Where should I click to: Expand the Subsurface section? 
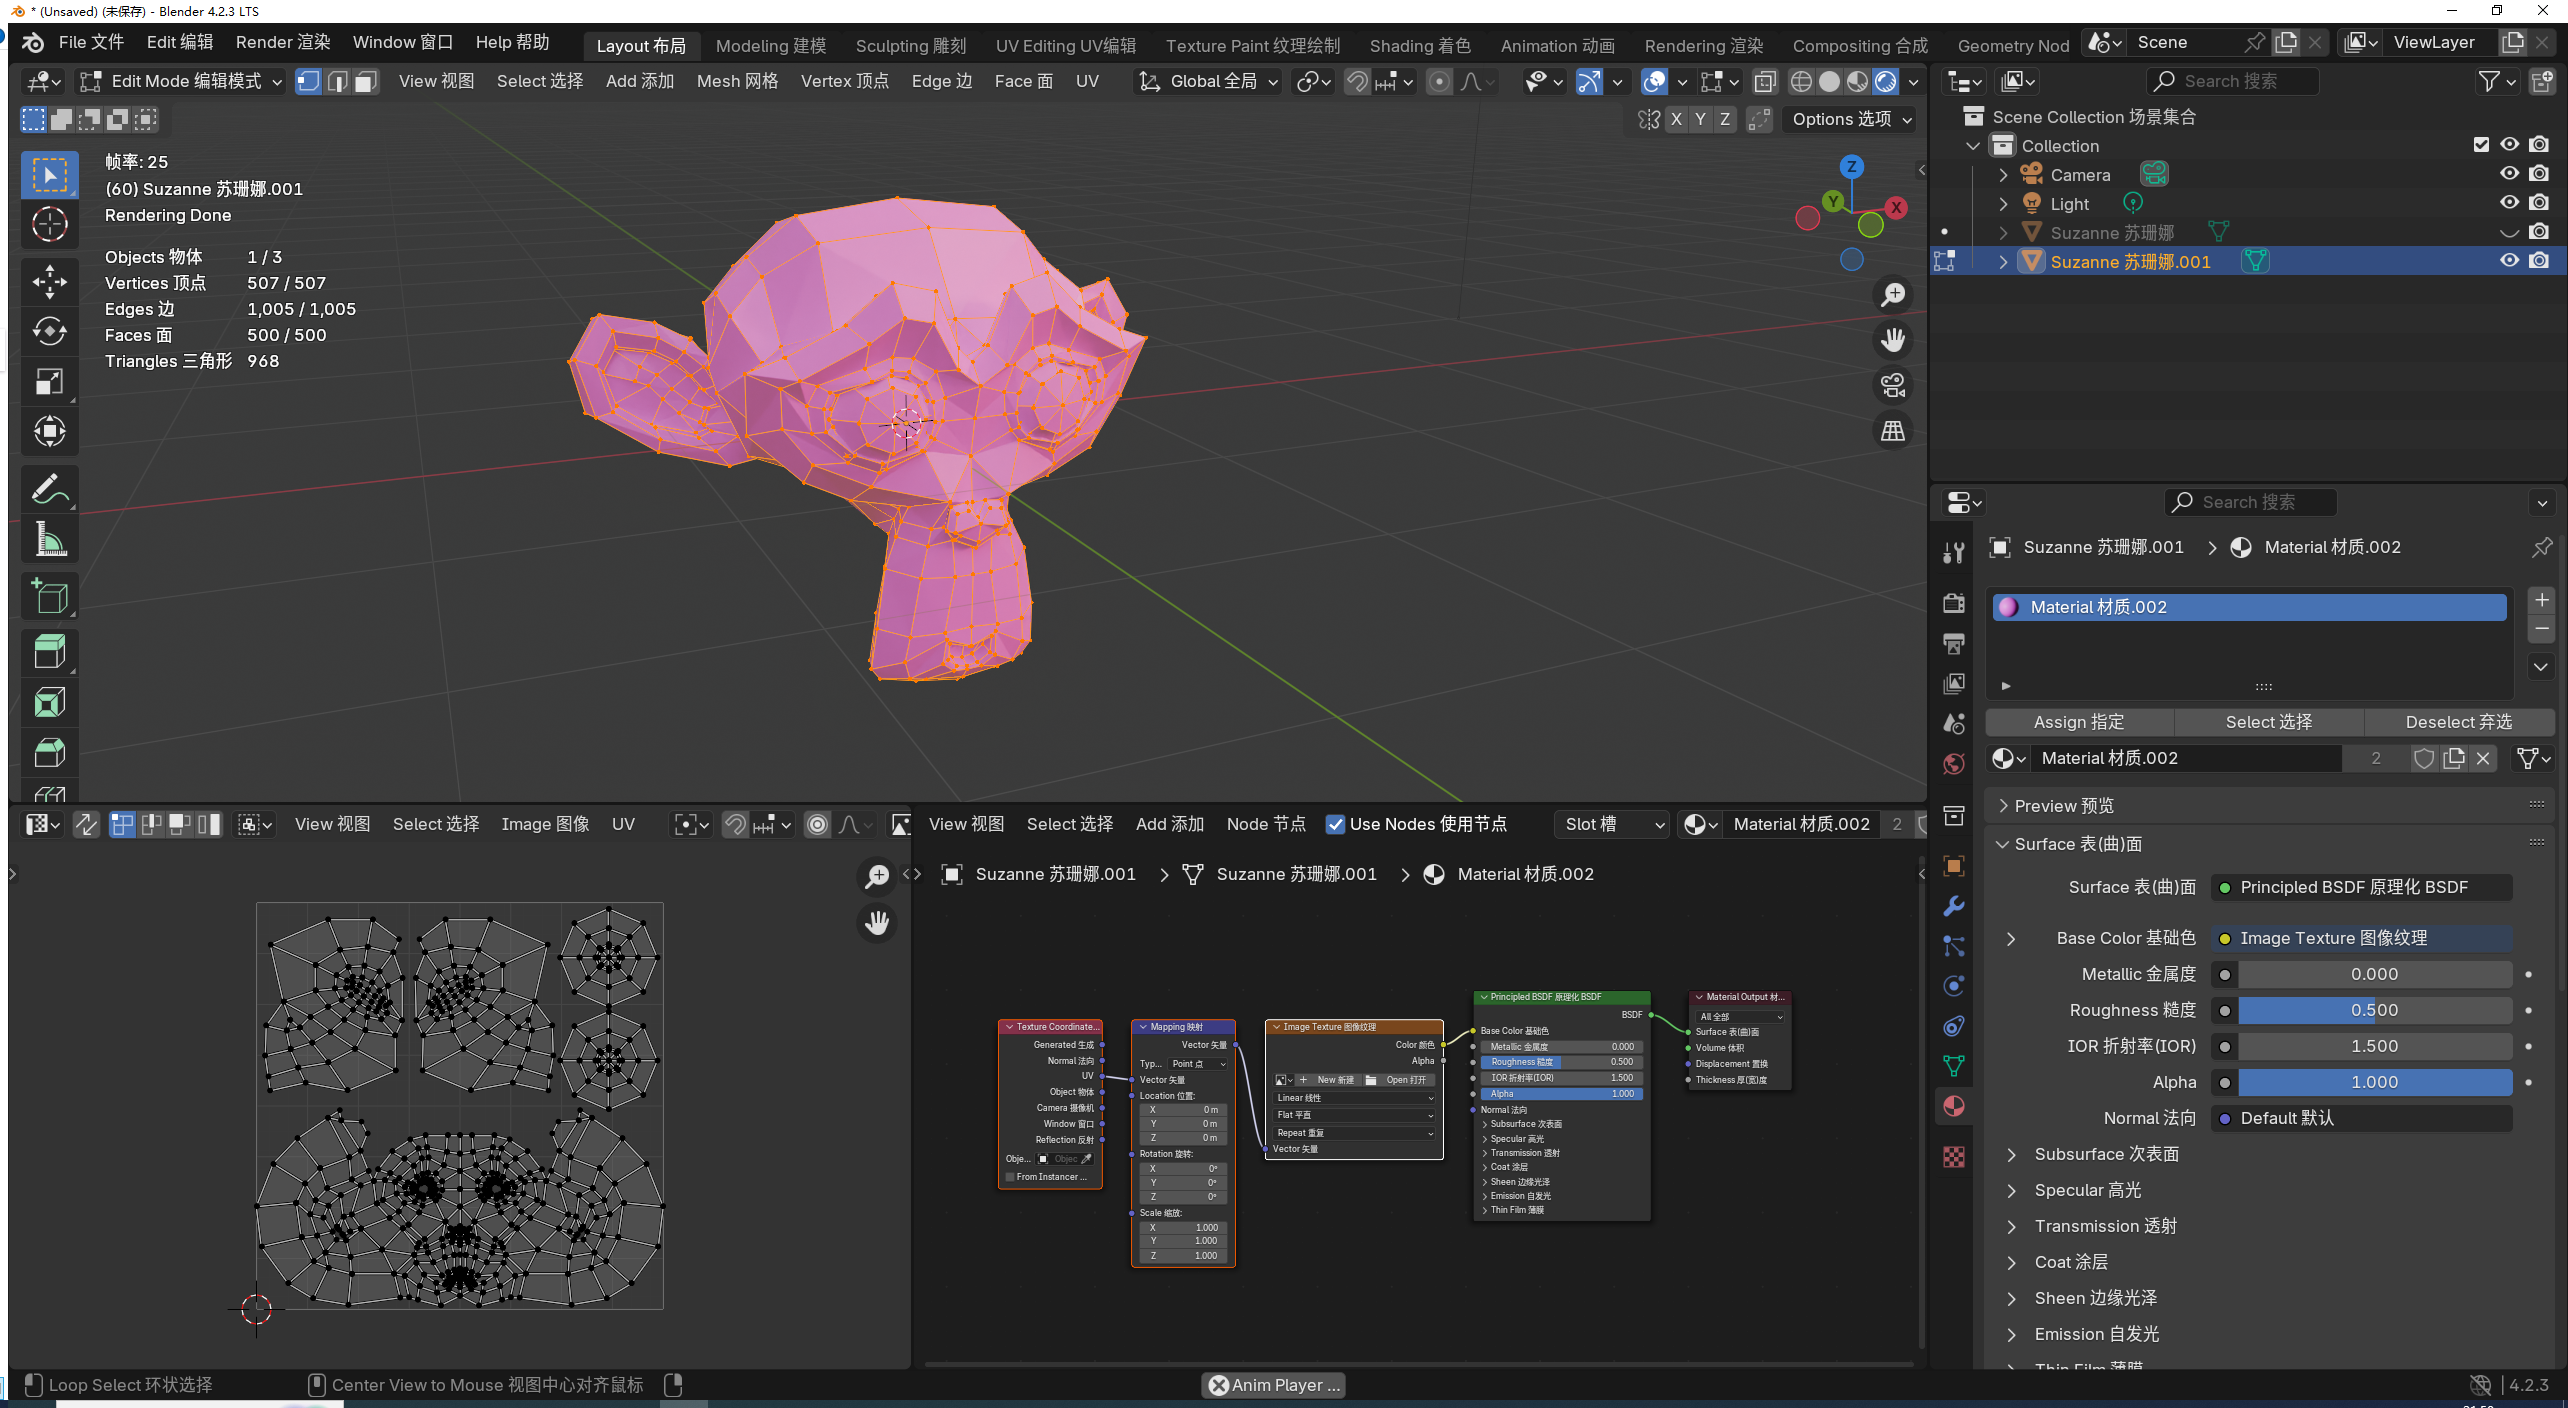point(2012,1154)
